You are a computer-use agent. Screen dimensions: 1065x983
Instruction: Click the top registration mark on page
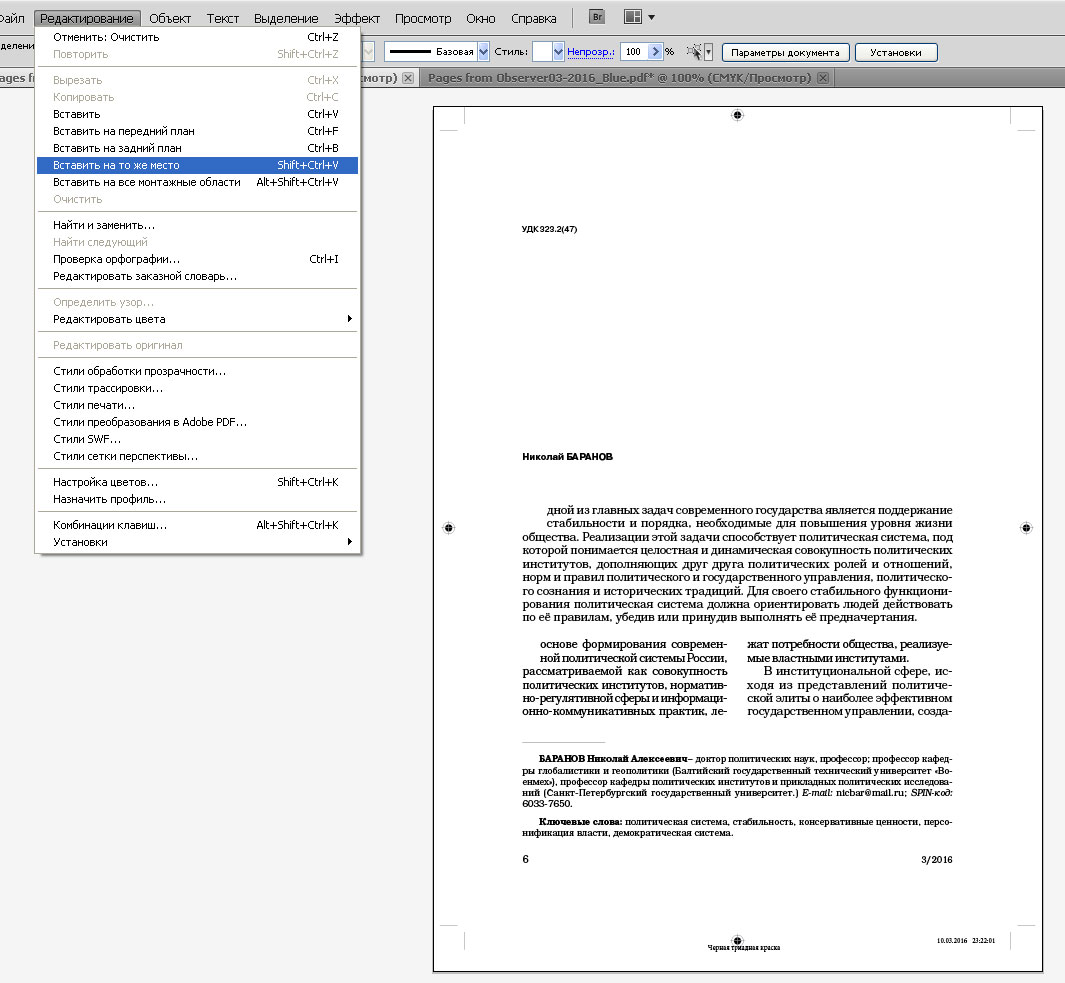pyautogui.click(x=738, y=115)
